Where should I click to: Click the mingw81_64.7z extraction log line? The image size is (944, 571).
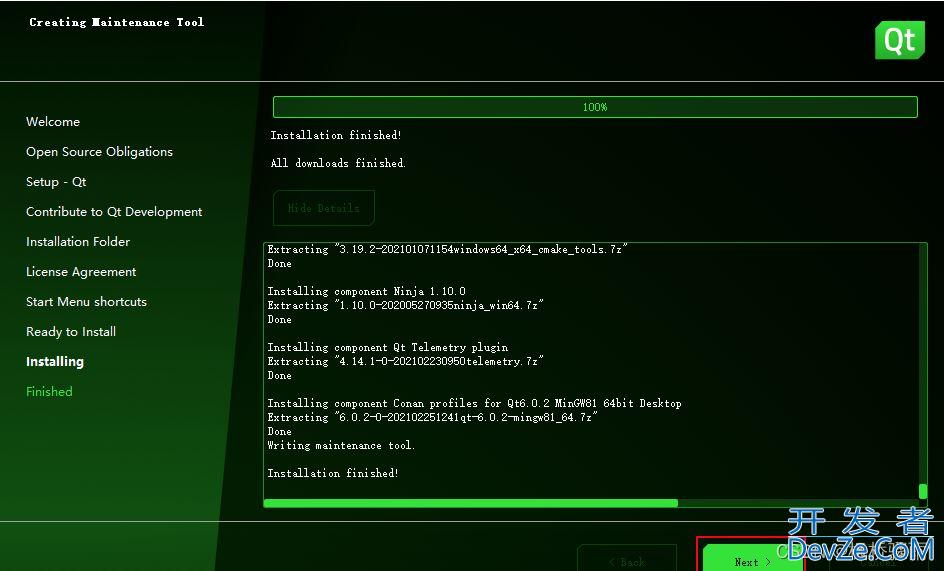(x=432, y=417)
